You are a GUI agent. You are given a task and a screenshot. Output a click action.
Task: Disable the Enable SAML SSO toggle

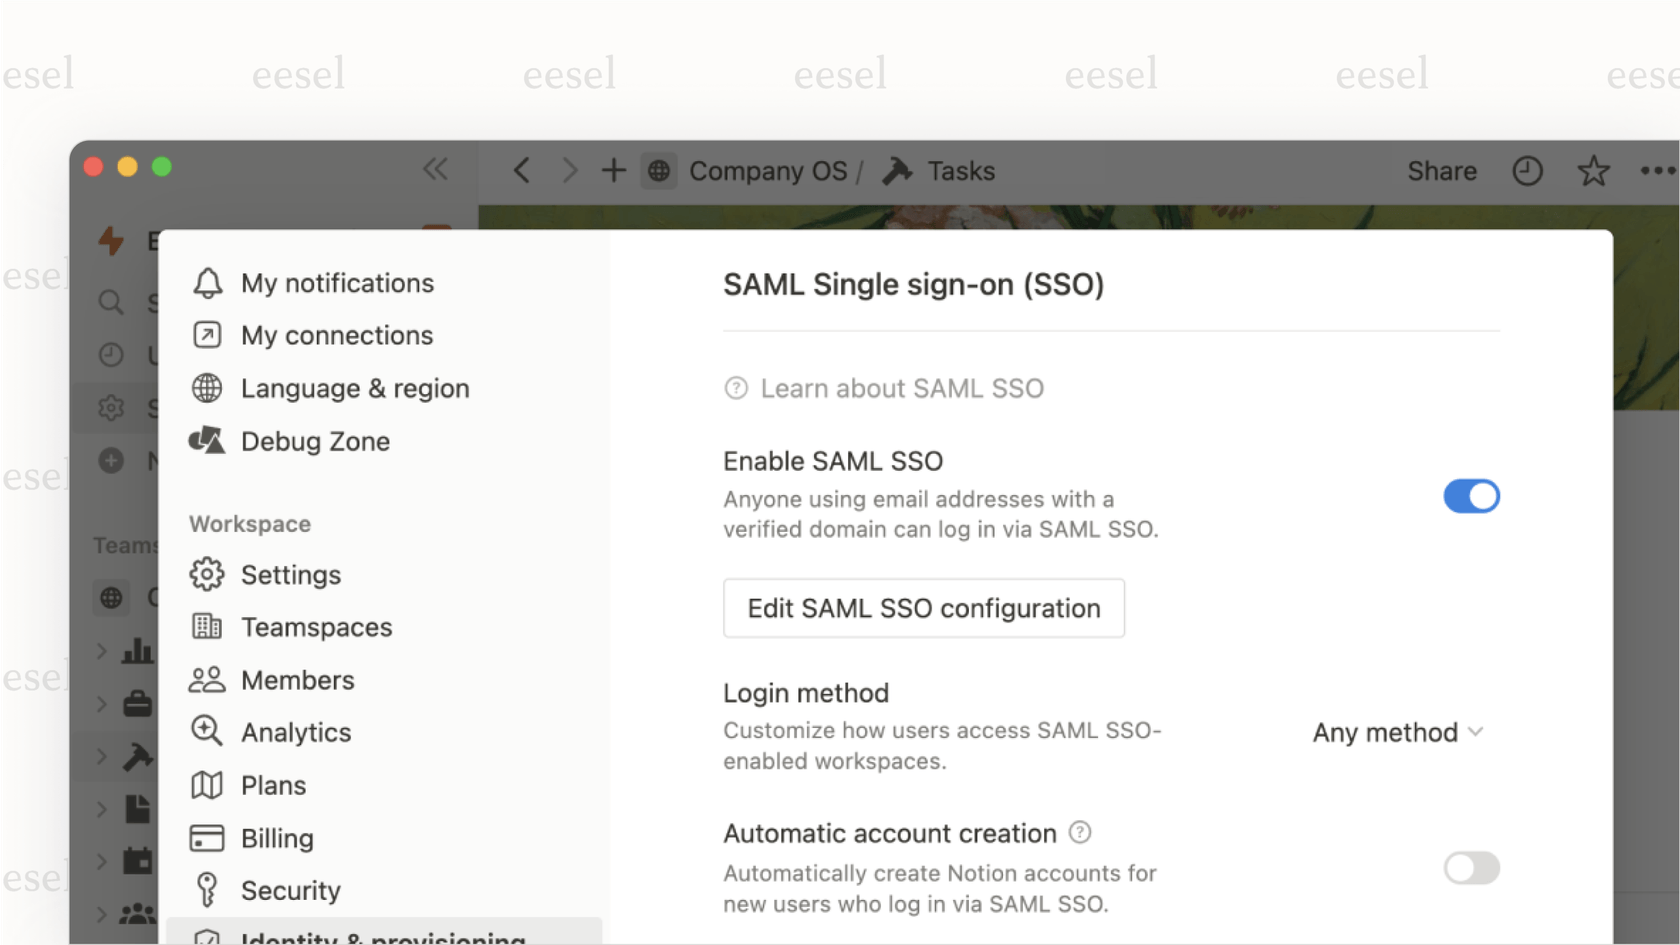pos(1471,495)
